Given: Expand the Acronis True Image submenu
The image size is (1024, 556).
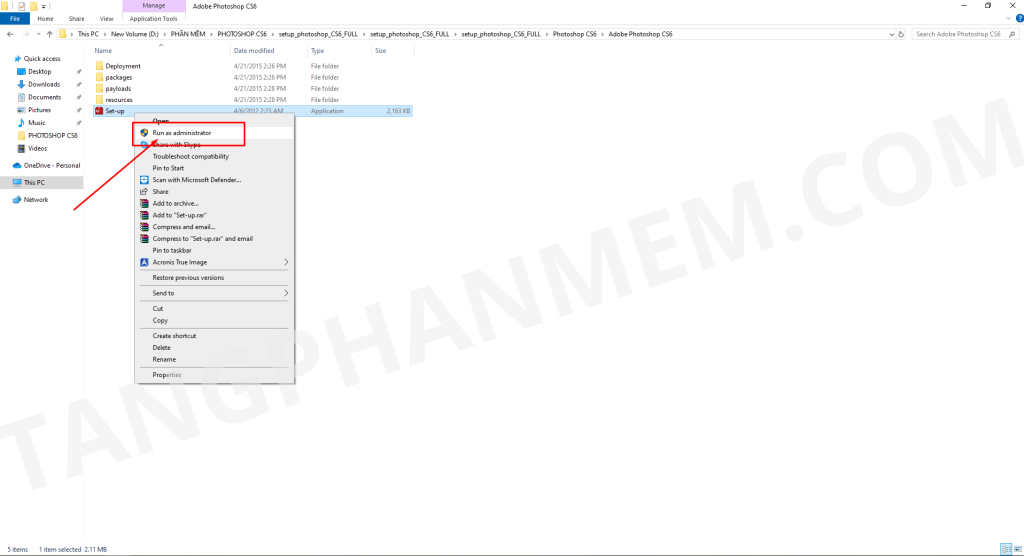Looking at the screenshot, I should tap(286, 262).
